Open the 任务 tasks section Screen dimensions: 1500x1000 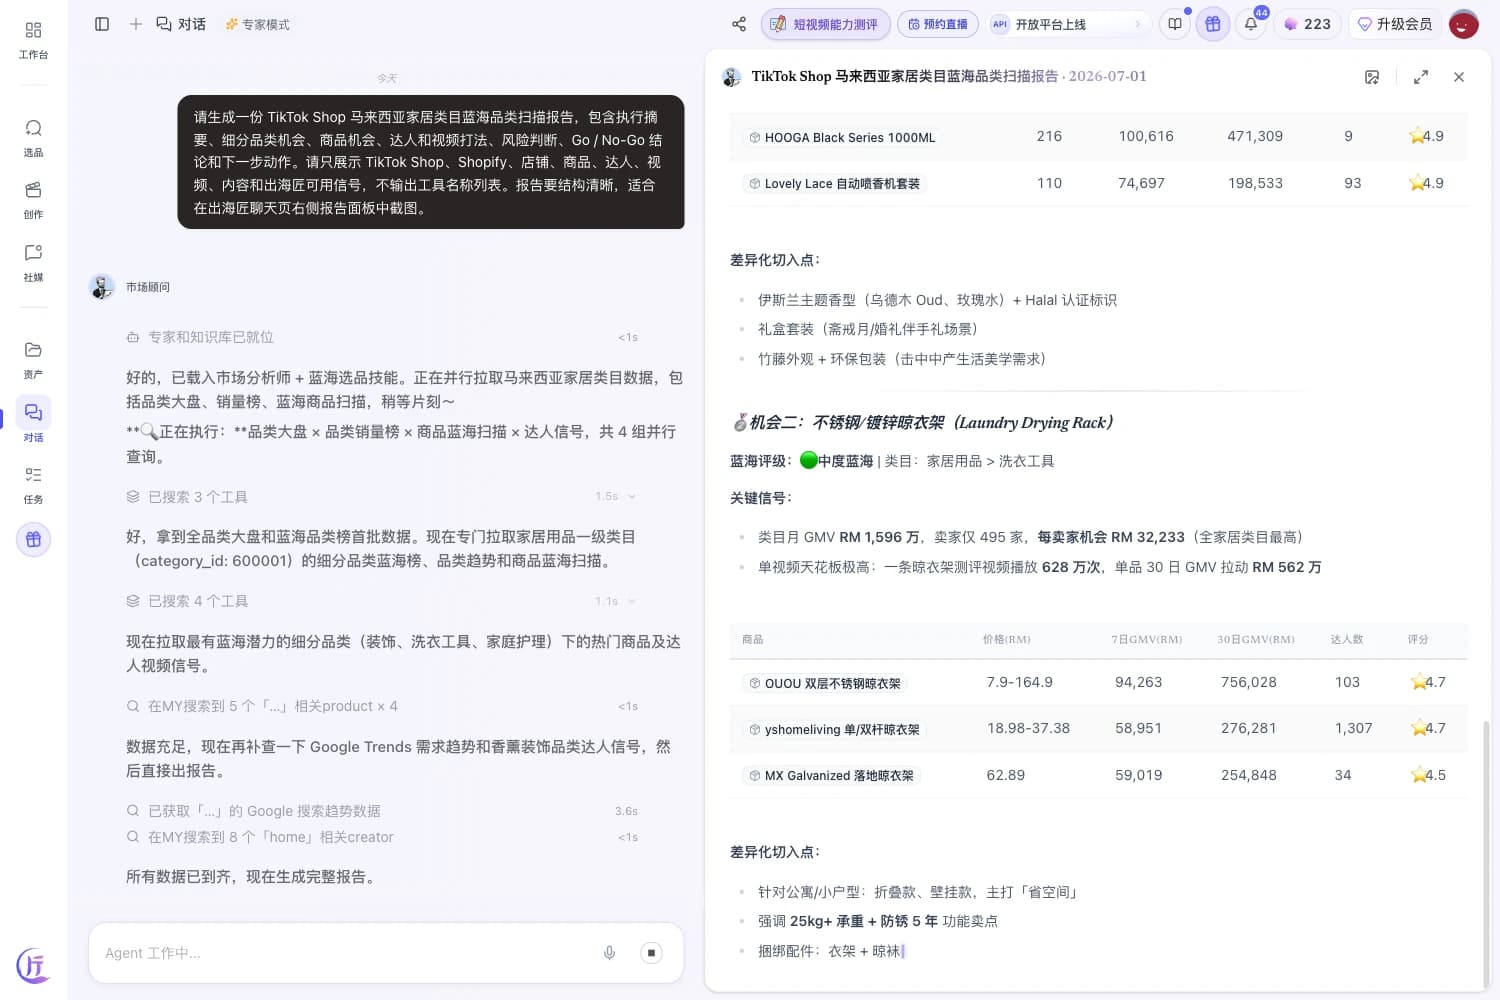(x=33, y=485)
